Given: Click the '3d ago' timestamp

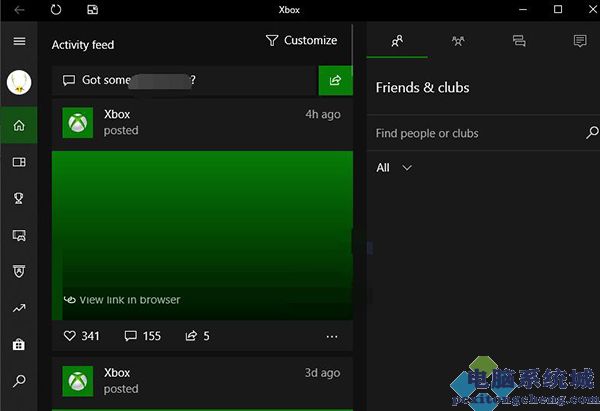Looking at the screenshot, I should coord(323,373).
